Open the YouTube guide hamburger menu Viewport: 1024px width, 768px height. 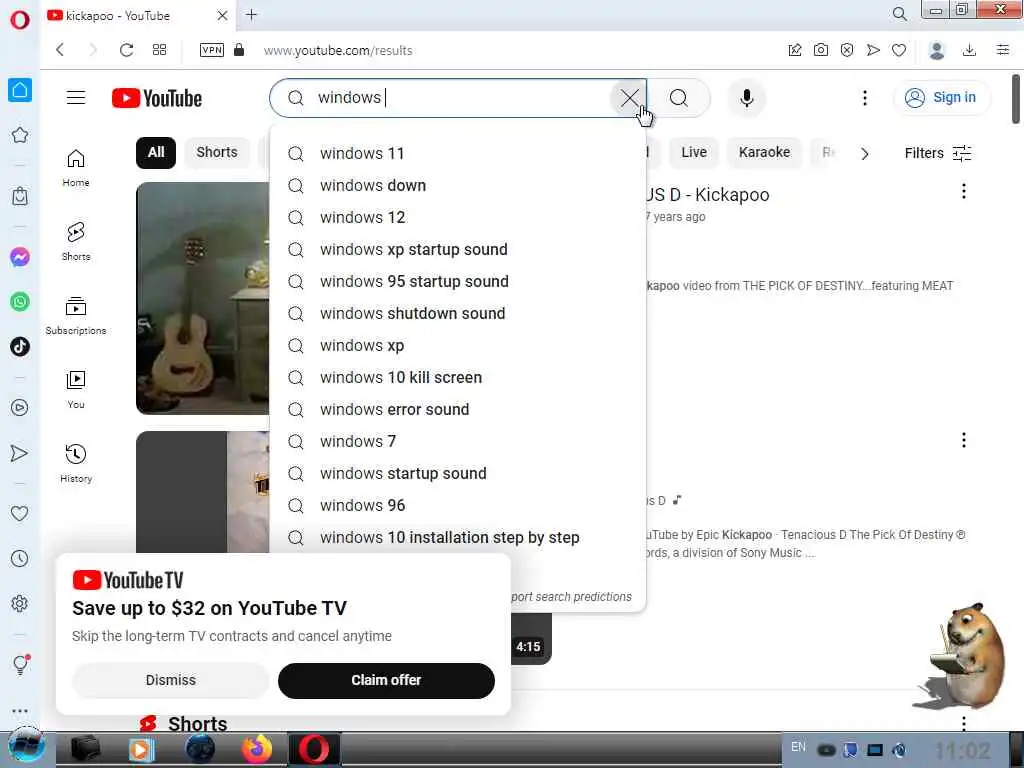tap(76, 98)
